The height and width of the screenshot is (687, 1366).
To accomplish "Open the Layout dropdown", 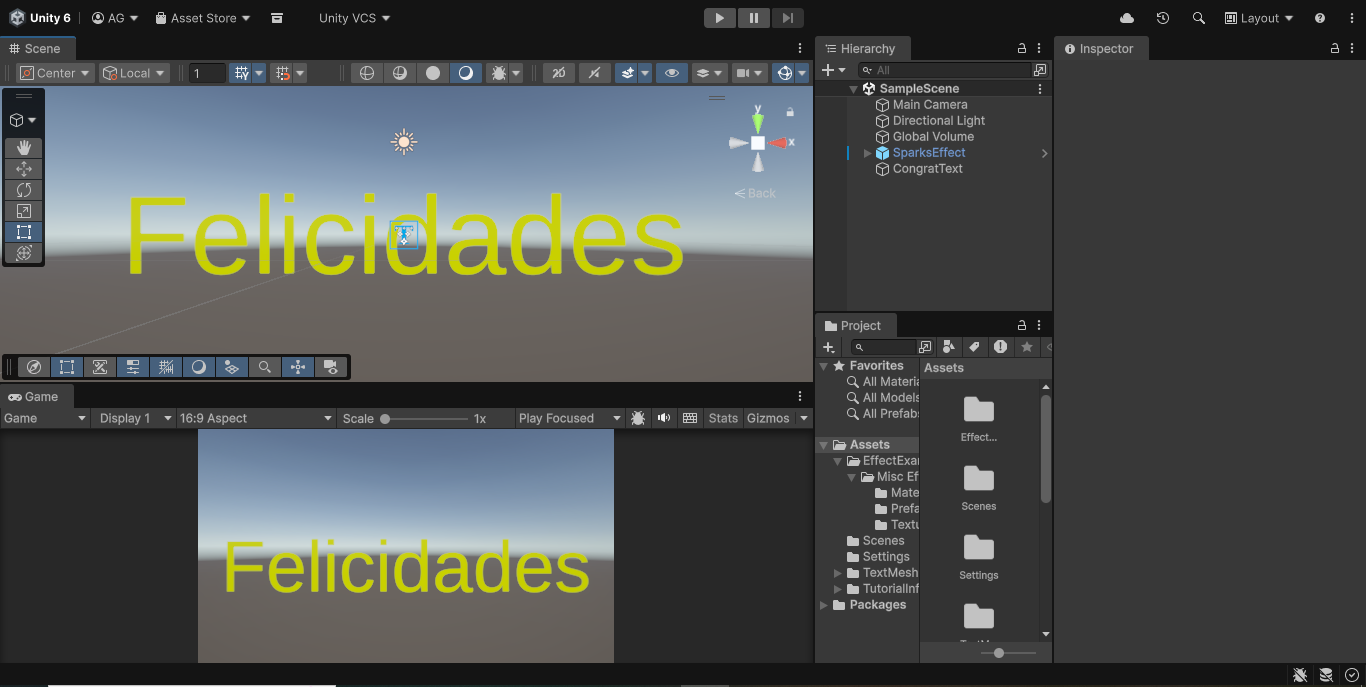I will tap(1259, 18).
